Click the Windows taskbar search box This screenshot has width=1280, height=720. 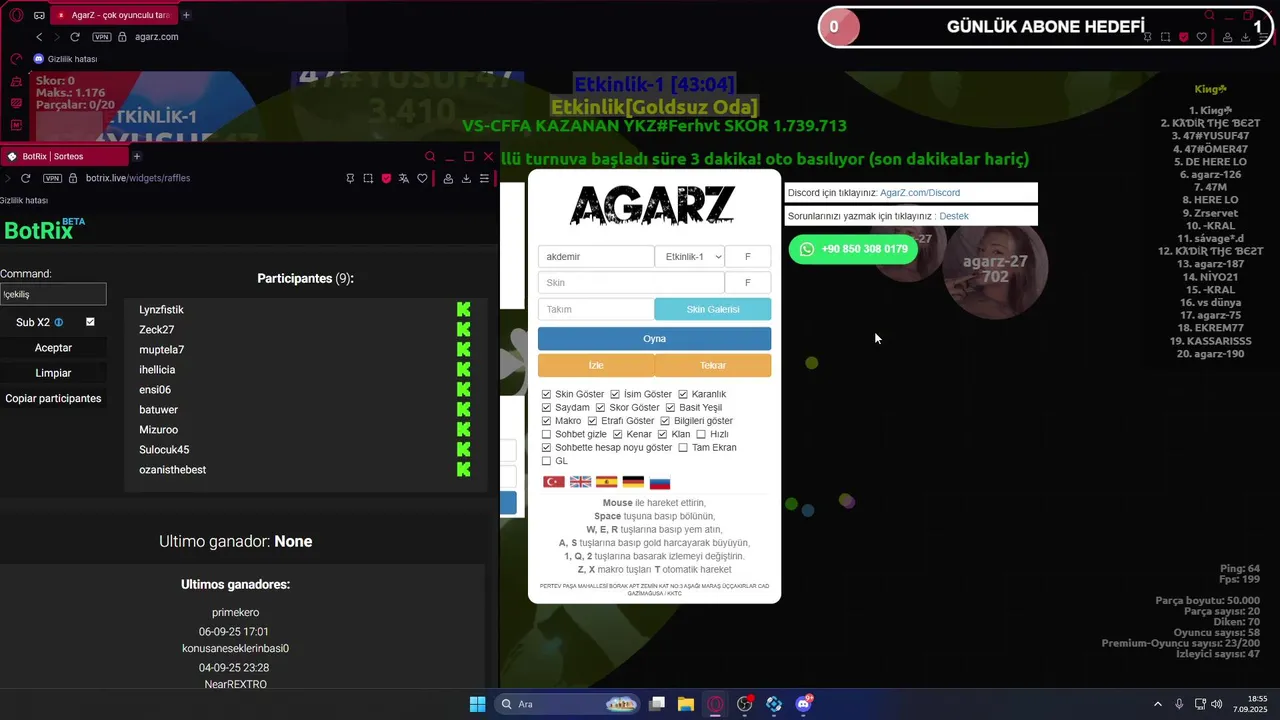point(569,704)
